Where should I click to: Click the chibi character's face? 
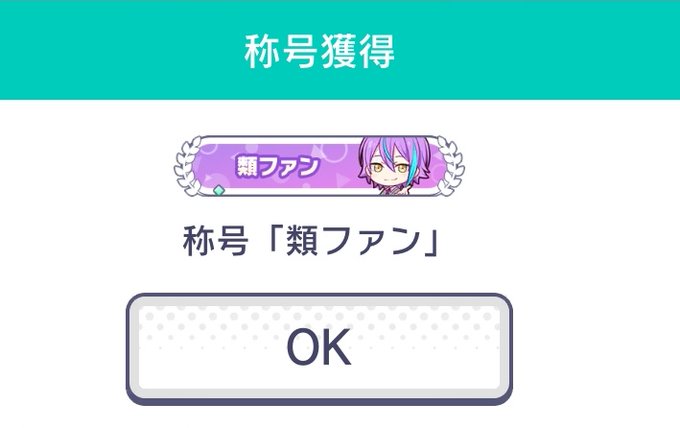point(389,172)
